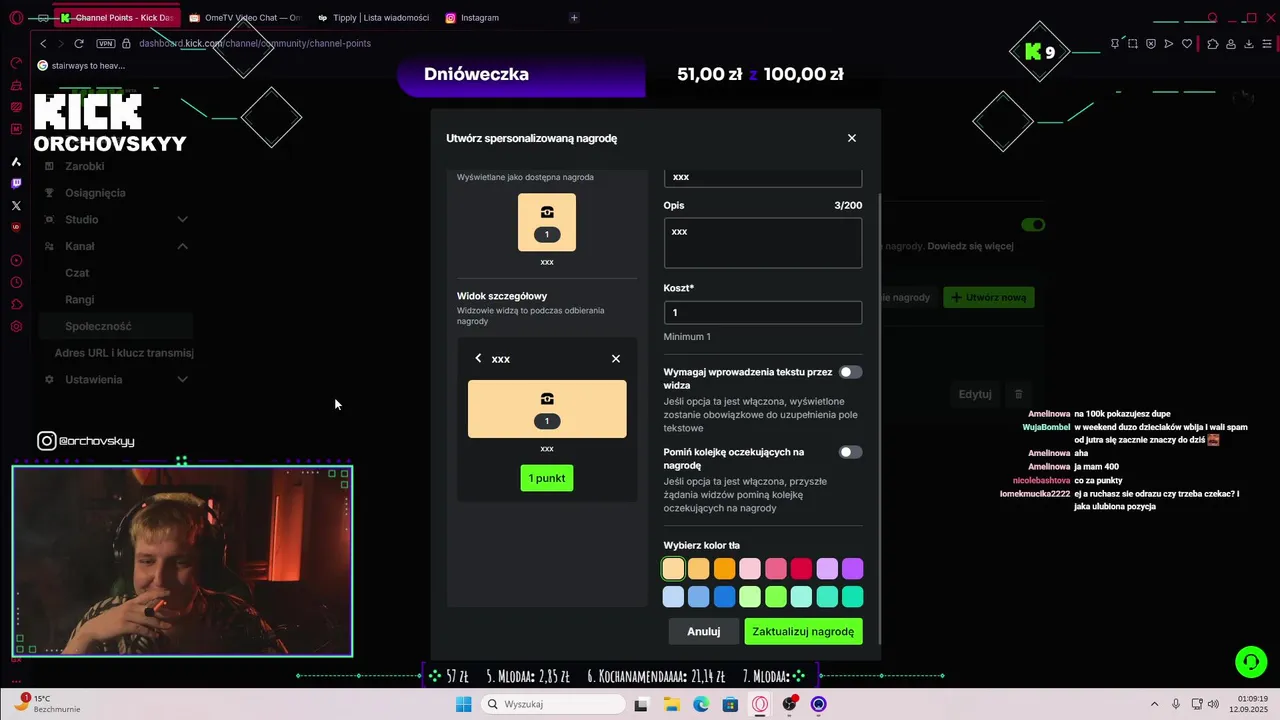Click the trash delete icon next to Edytuj
The width and height of the screenshot is (1280, 720).
[x=1018, y=394]
